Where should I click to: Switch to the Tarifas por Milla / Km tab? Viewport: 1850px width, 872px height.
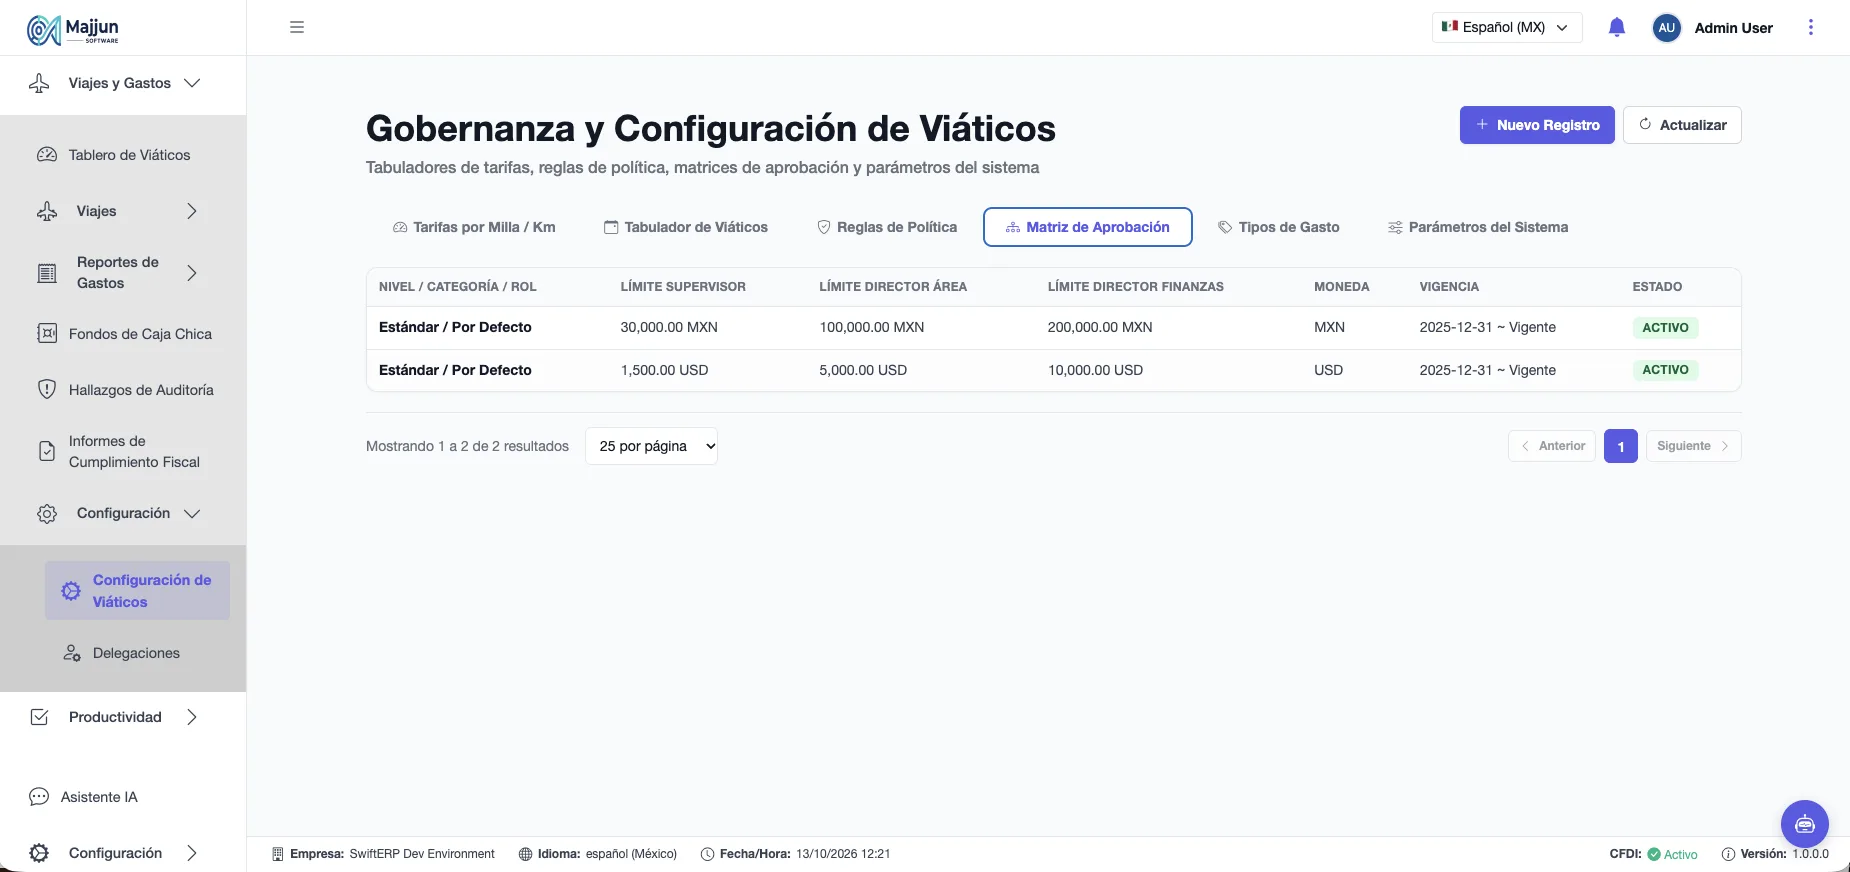click(474, 227)
